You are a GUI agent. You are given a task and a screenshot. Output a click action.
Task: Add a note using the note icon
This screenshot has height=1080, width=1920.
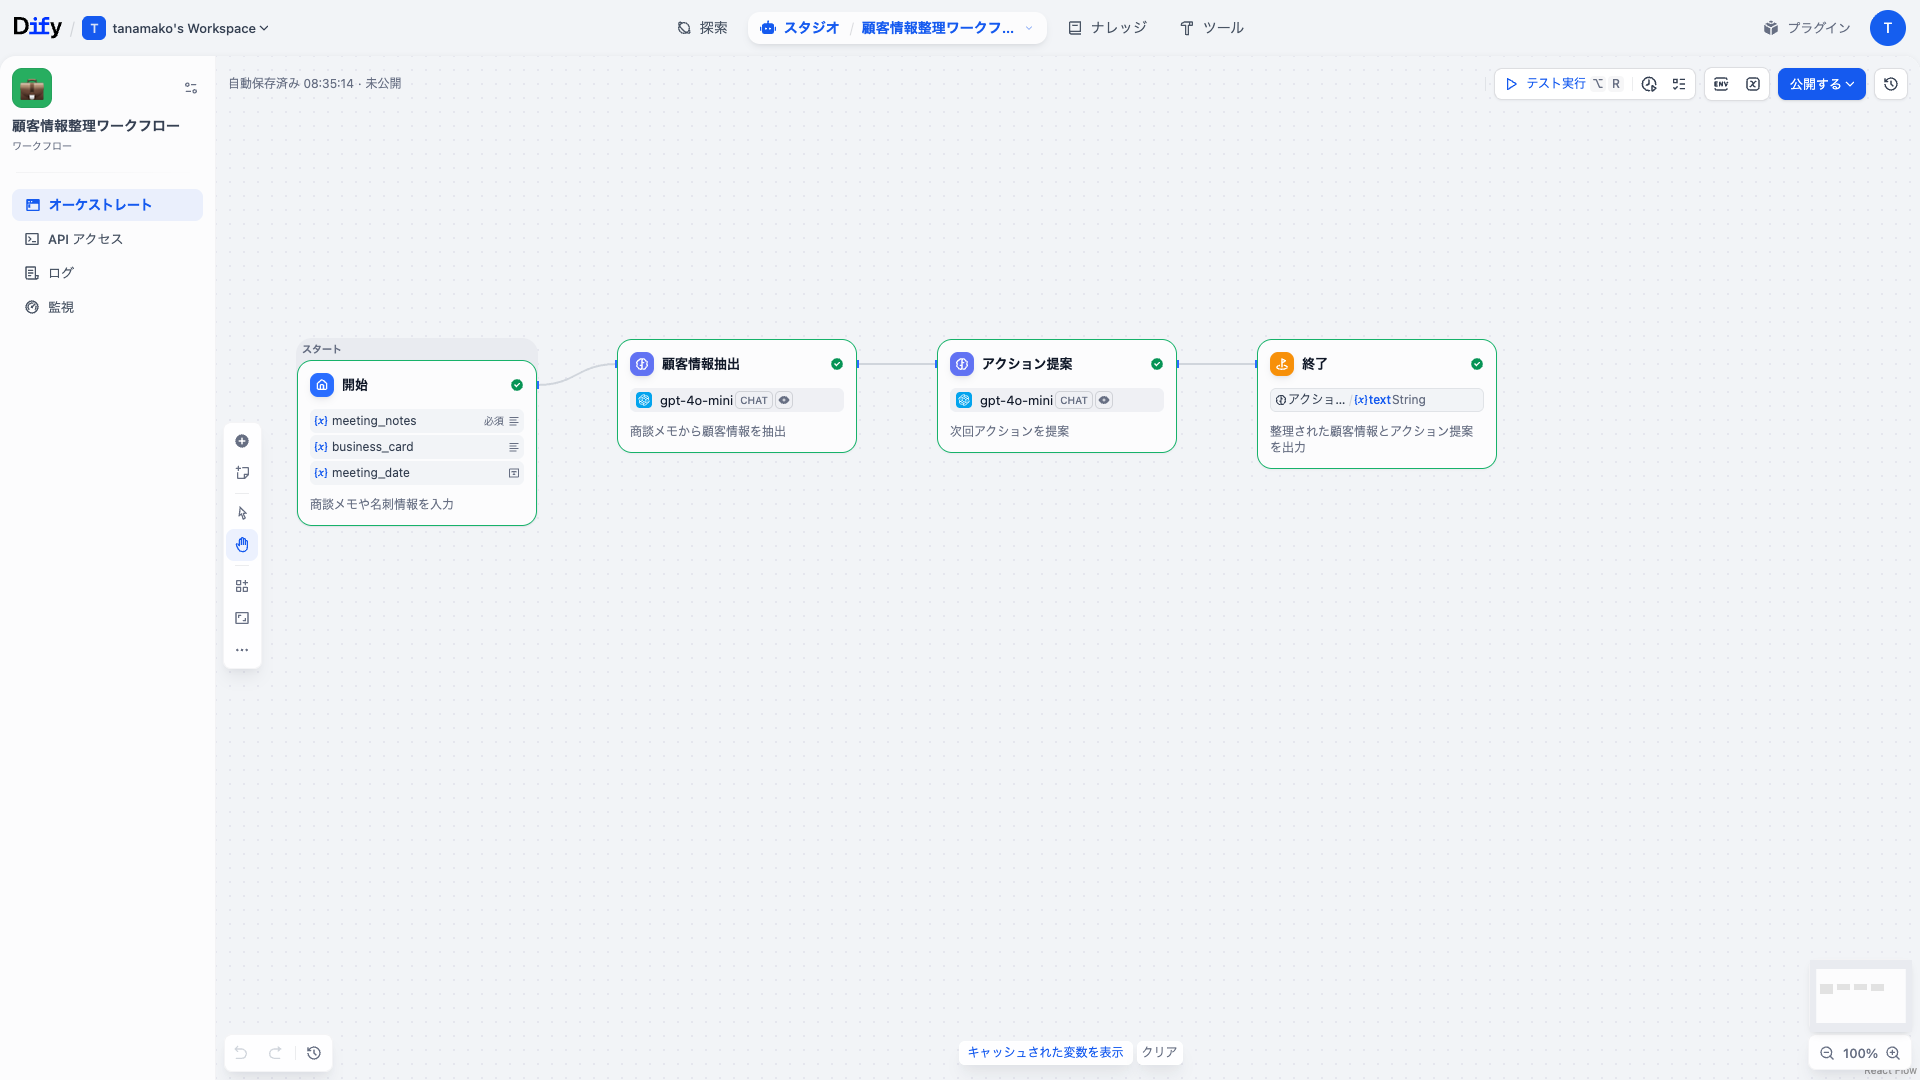click(242, 473)
